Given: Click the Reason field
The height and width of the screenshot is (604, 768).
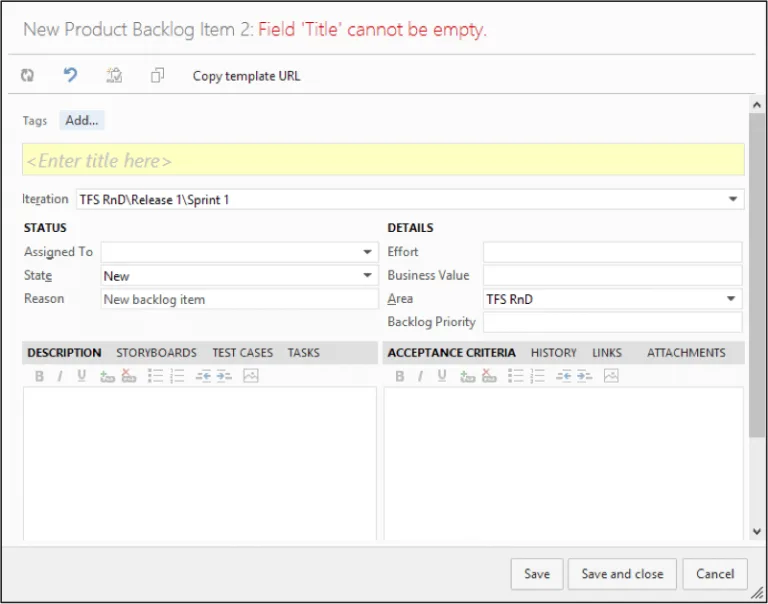Looking at the screenshot, I should [x=240, y=299].
